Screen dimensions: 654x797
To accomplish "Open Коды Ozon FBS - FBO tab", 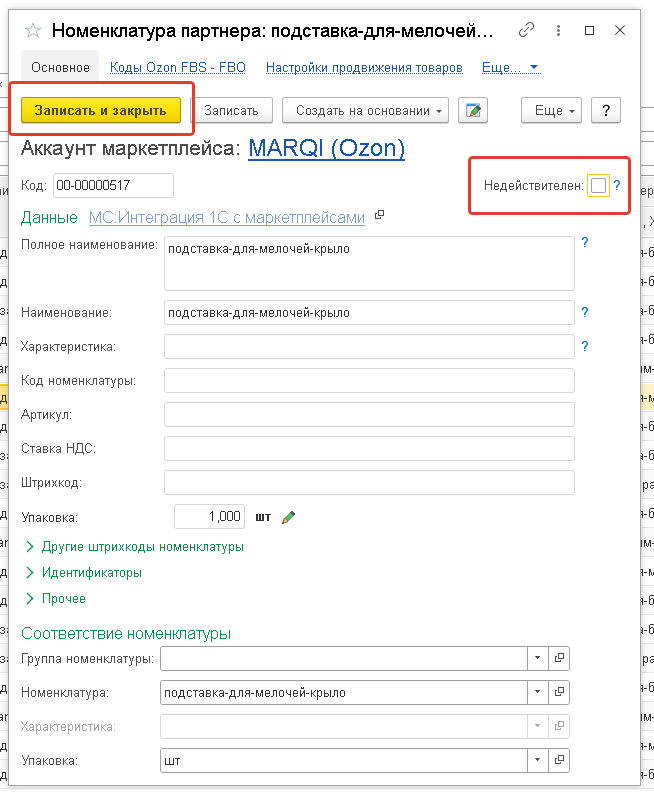I will (x=177, y=68).
